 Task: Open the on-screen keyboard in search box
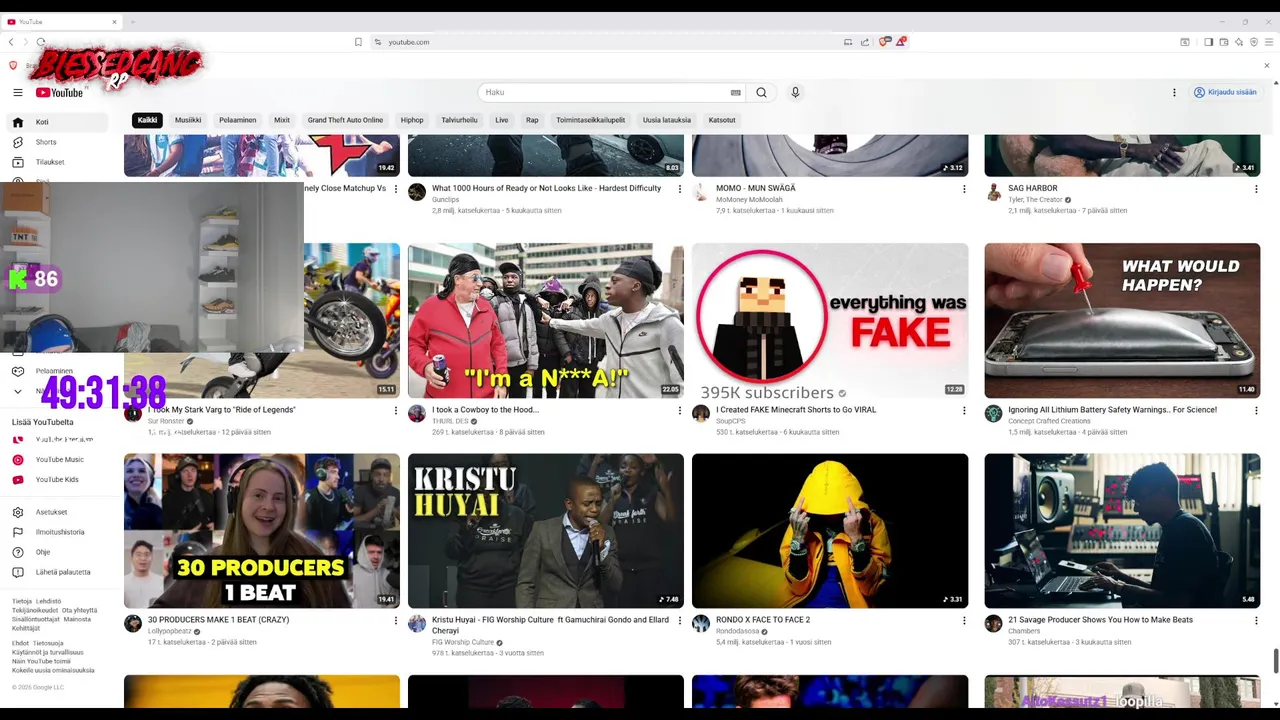(736, 92)
